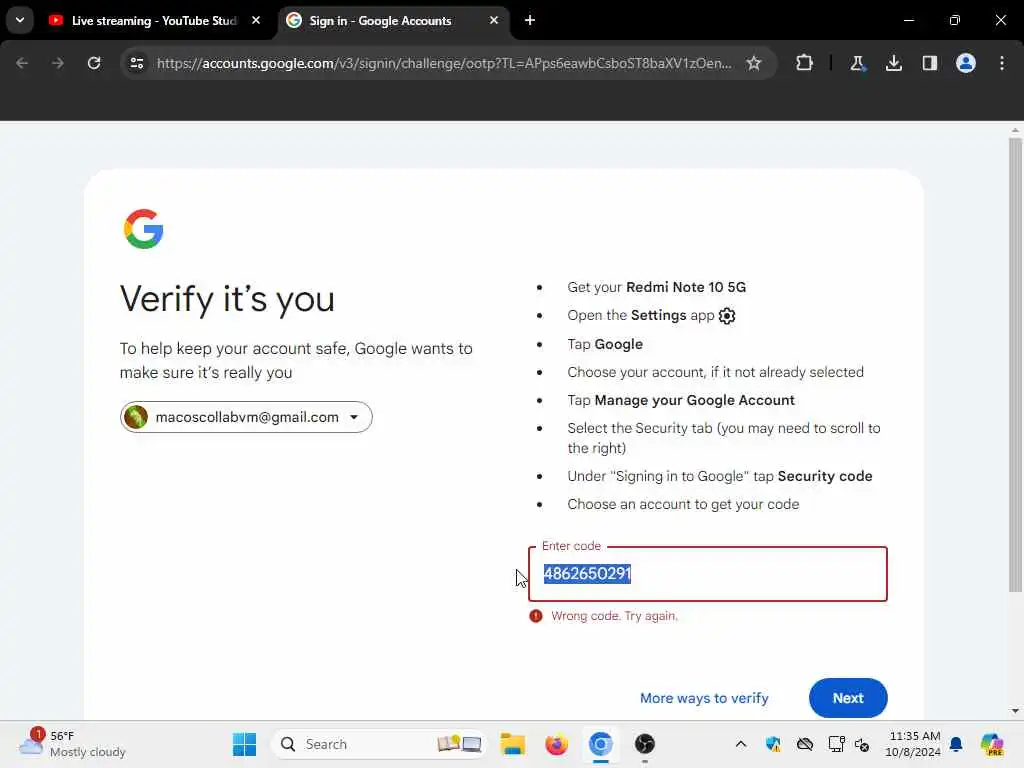1024x768 pixels.
Task: Click the Redmi Note 10 5G text
Action: click(x=686, y=287)
